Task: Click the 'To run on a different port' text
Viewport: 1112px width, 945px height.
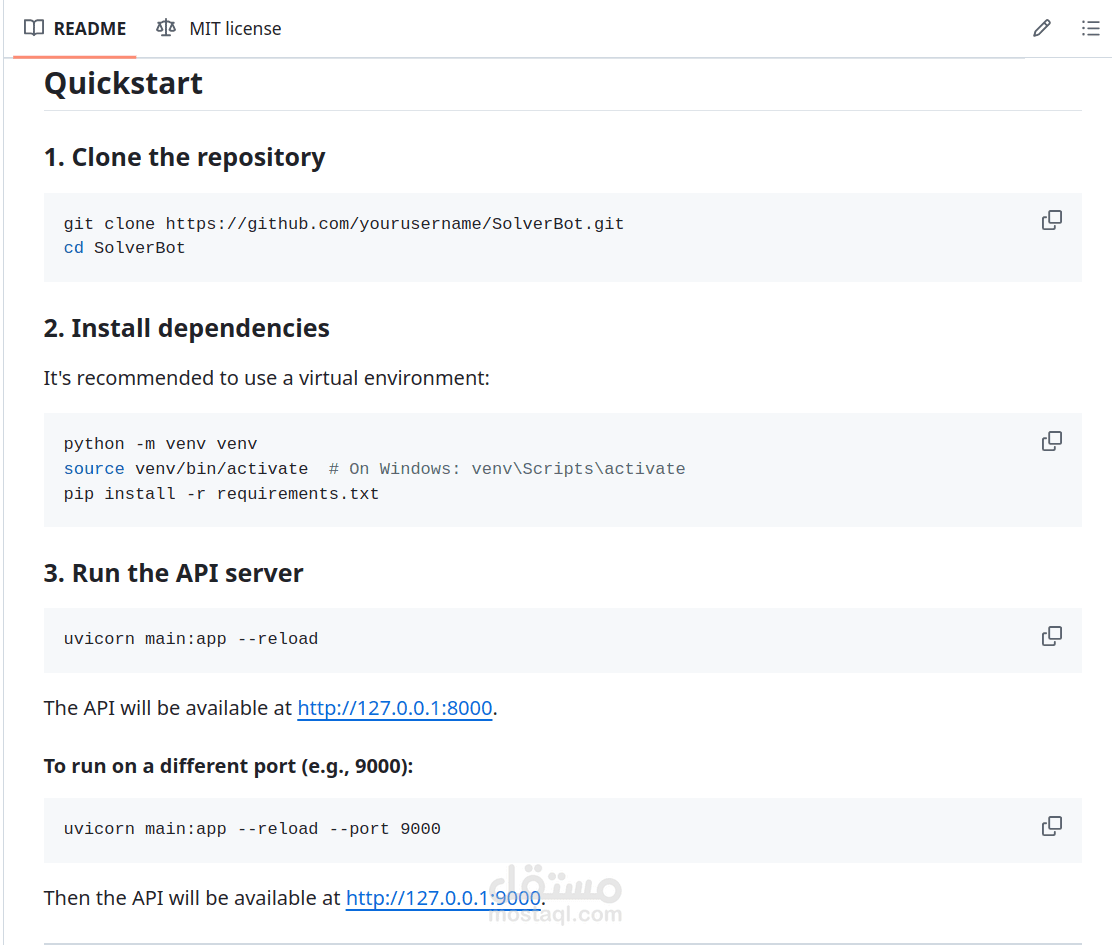Action: (228, 766)
